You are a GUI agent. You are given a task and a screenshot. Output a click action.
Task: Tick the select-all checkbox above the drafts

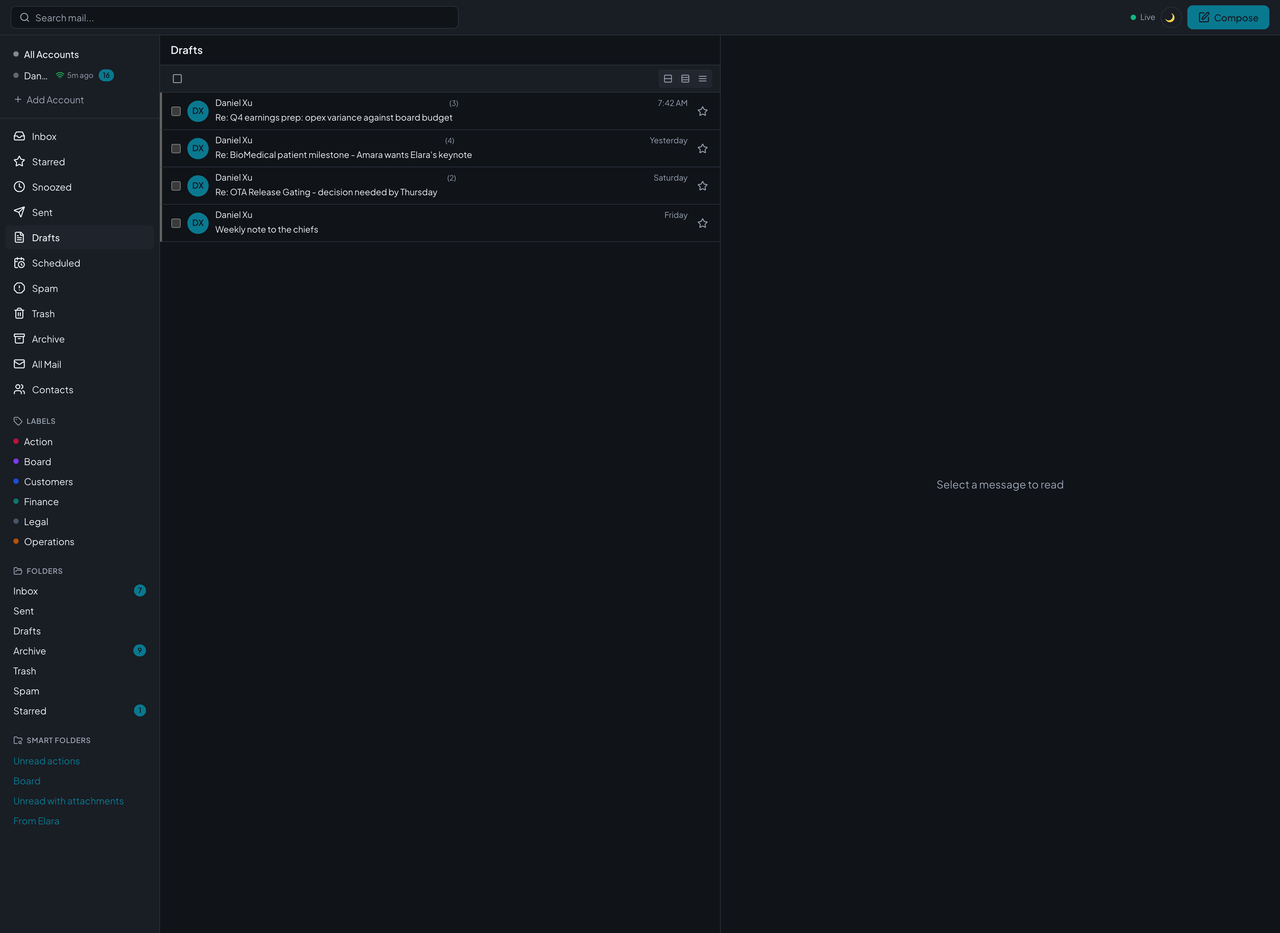click(177, 79)
